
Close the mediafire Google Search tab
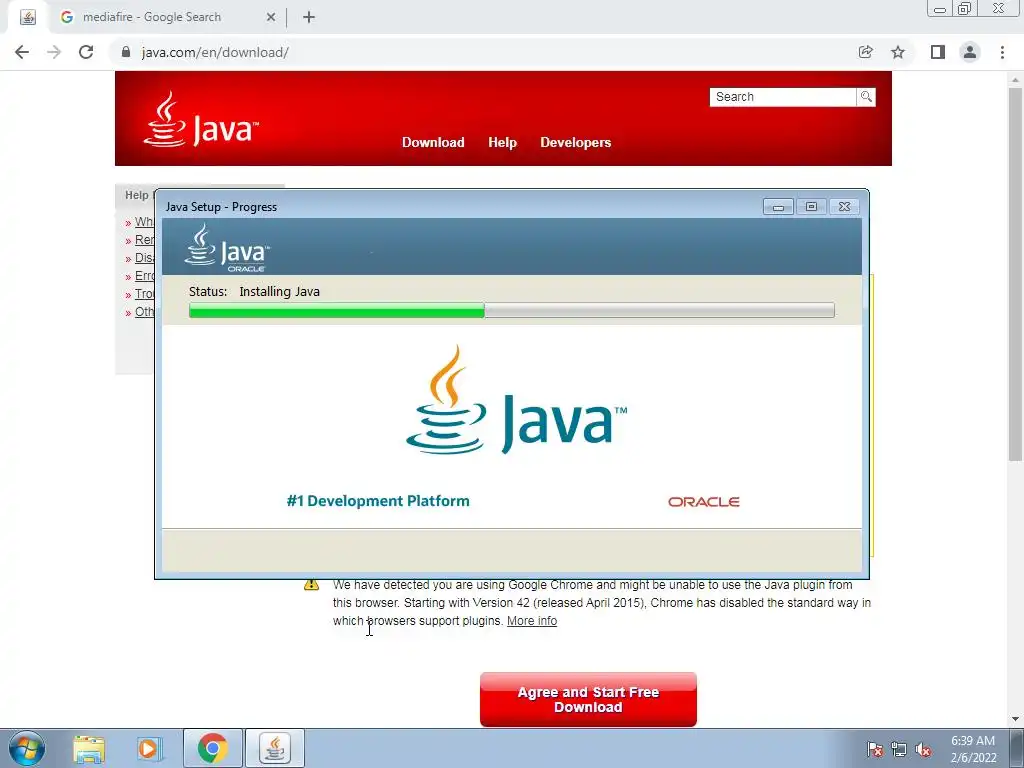pyautogui.click(x=271, y=17)
